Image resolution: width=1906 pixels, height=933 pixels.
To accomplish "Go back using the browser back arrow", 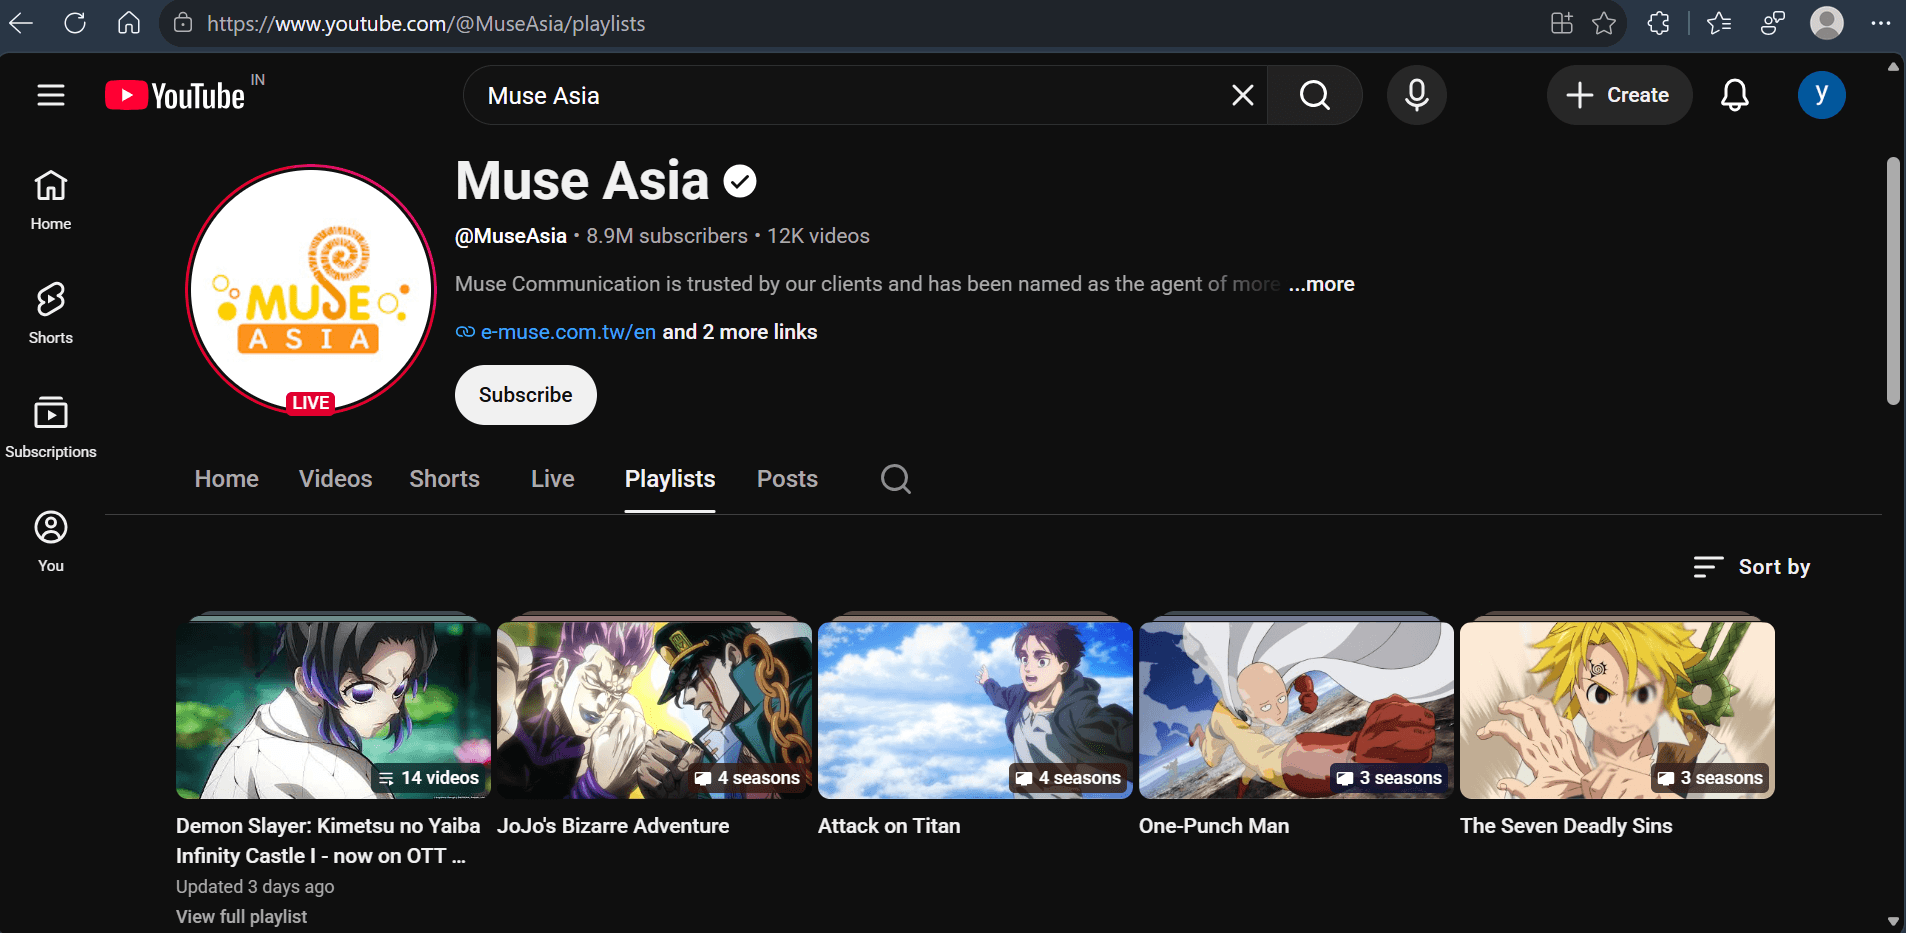I will point(21,23).
